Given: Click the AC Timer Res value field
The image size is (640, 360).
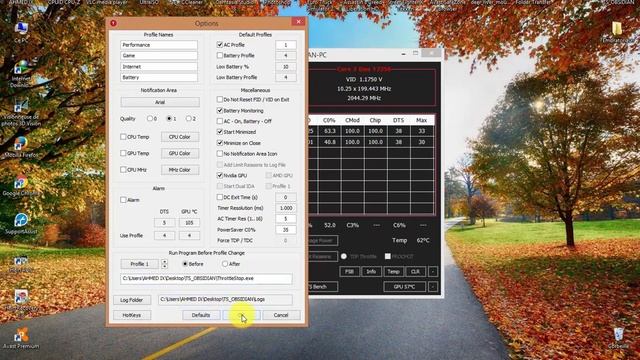Looking at the screenshot, I should click(286, 219).
